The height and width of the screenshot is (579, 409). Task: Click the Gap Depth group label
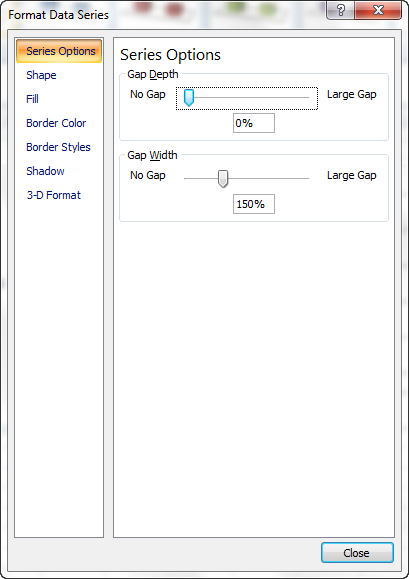[x=153, y=74]
